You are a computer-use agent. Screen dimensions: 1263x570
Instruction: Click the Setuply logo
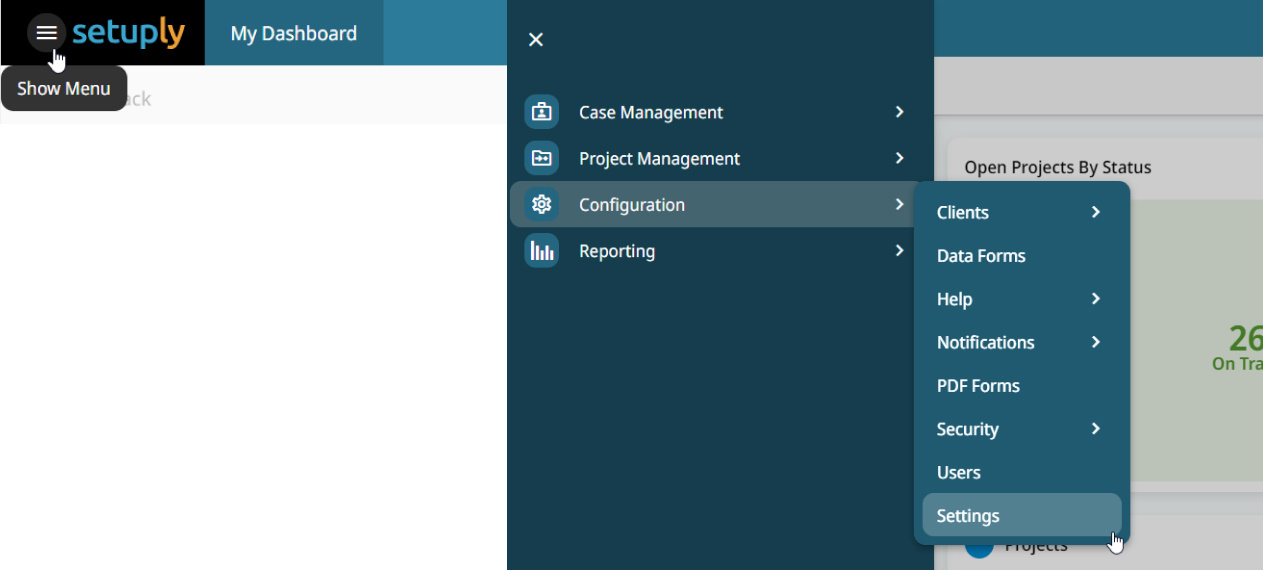(128, 33)
